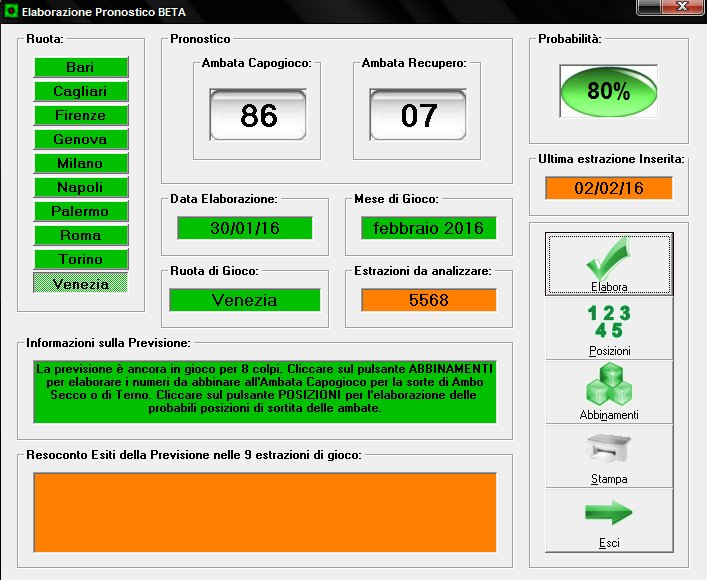Select the Cagliari wheel
Screen dimensions: 707x580
pos(81,91)
